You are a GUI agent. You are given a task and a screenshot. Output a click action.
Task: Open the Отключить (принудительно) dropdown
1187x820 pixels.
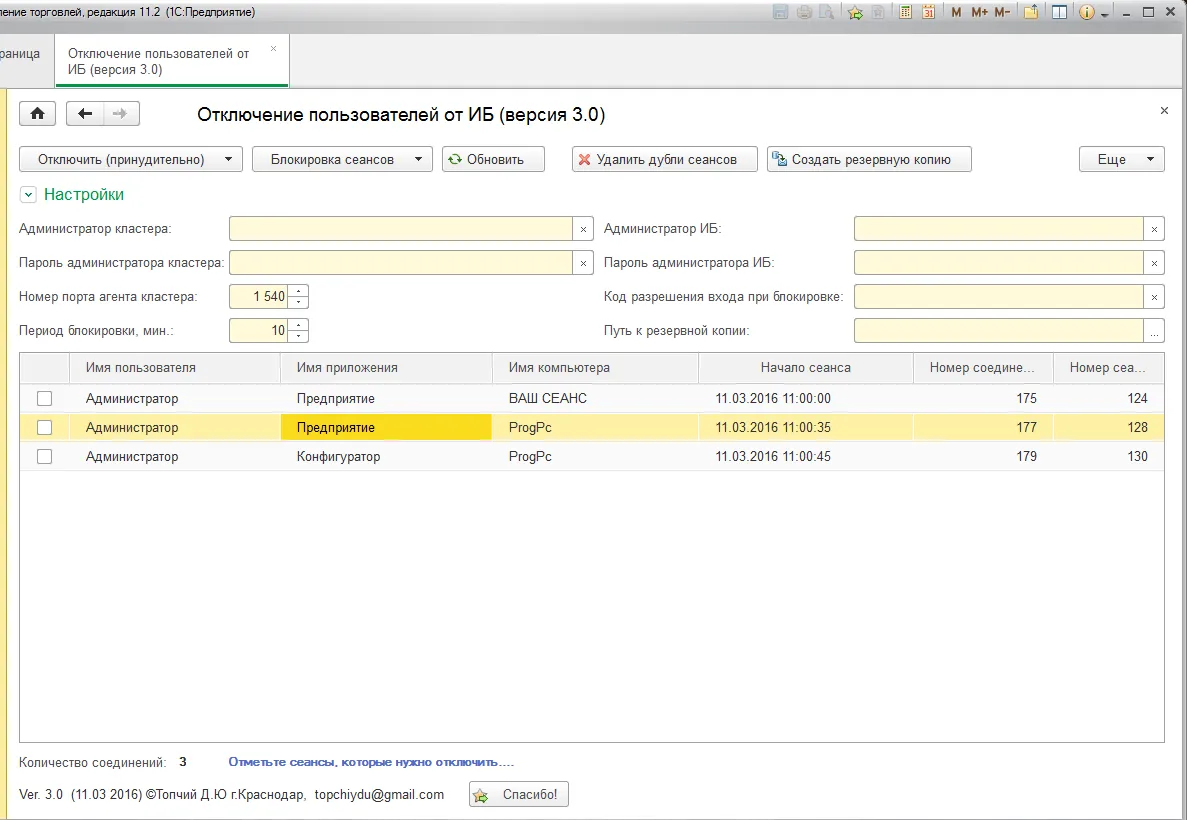click(x=131, y=160)
